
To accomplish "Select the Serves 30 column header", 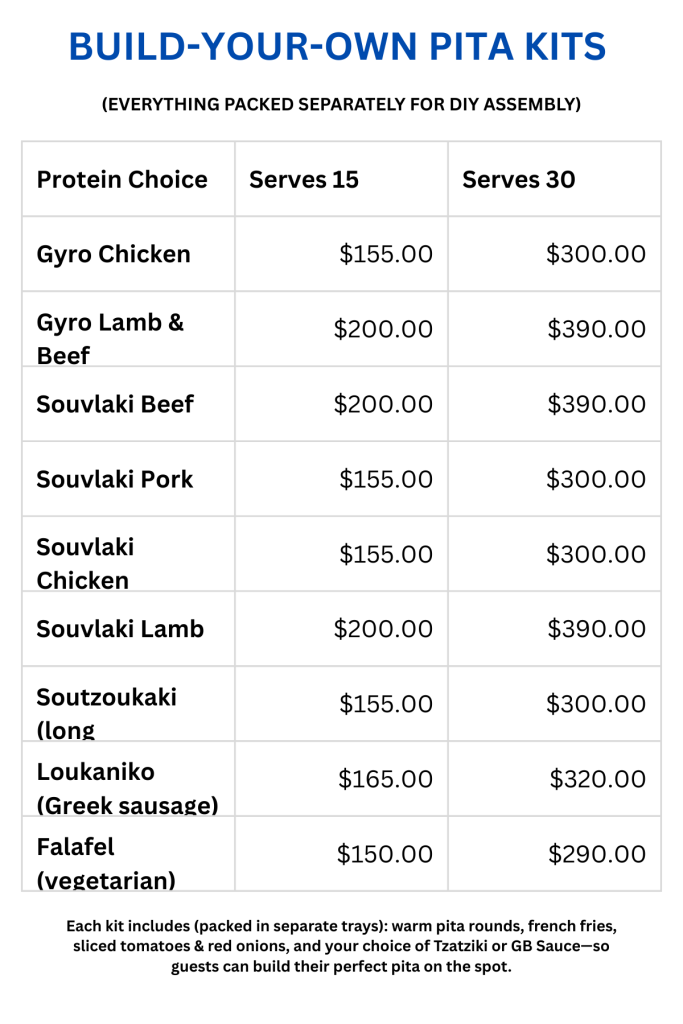I will tap(518, 180).
